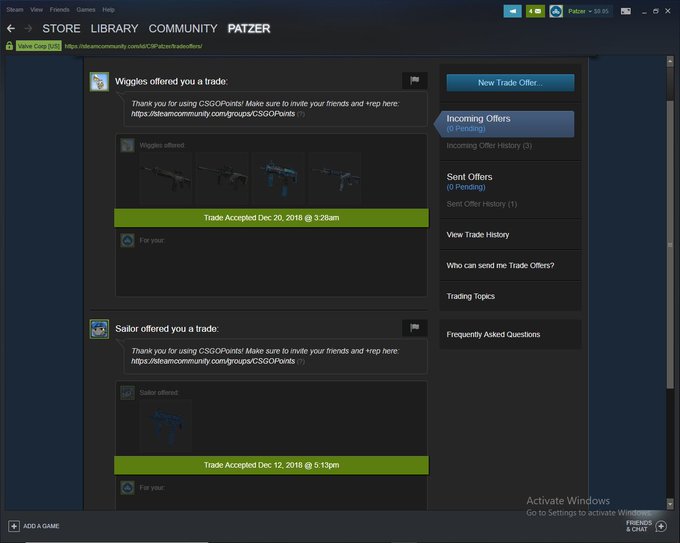The width and height of the screenshot is (680, 543).
Task: Go forward with the right arrow
Action: 28,29
